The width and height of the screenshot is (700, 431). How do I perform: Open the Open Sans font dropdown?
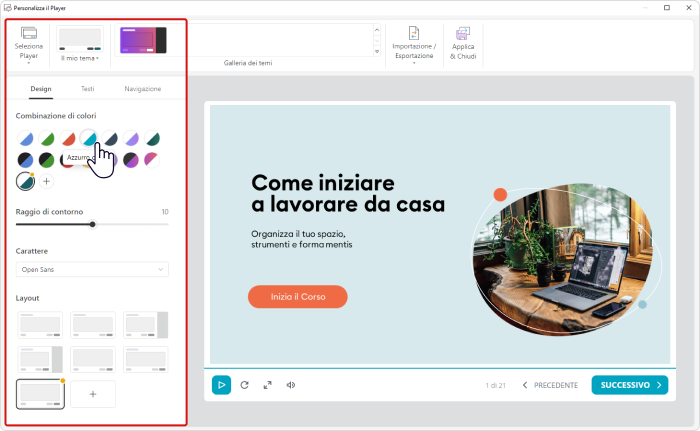coord(92,269)
